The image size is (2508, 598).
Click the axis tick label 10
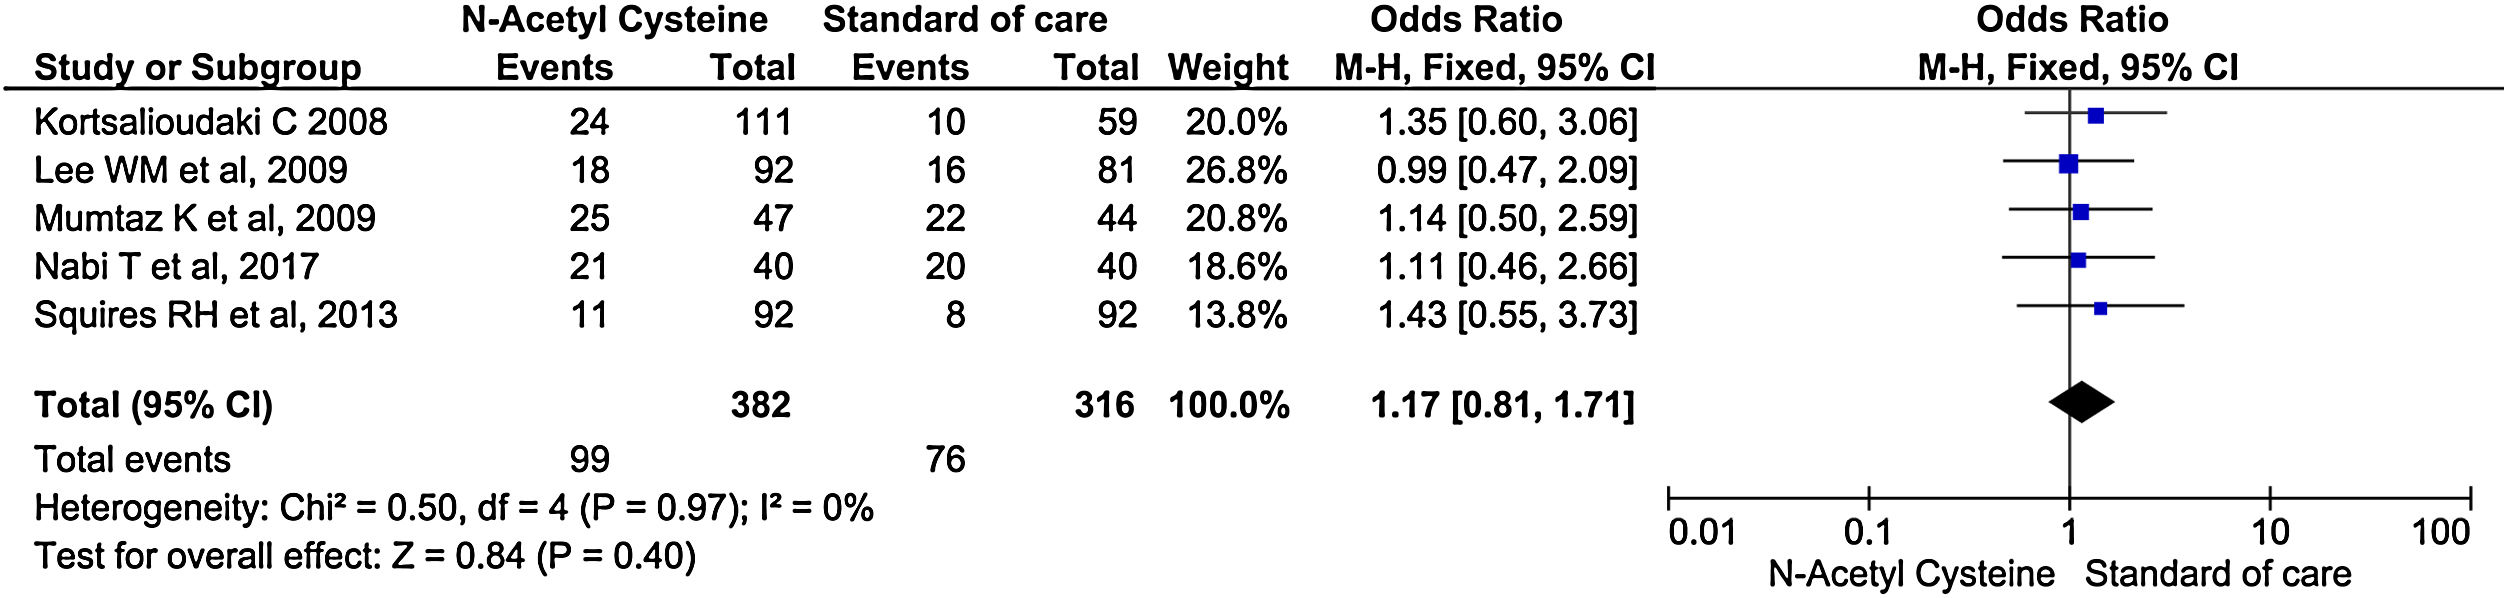point(2269,533)
